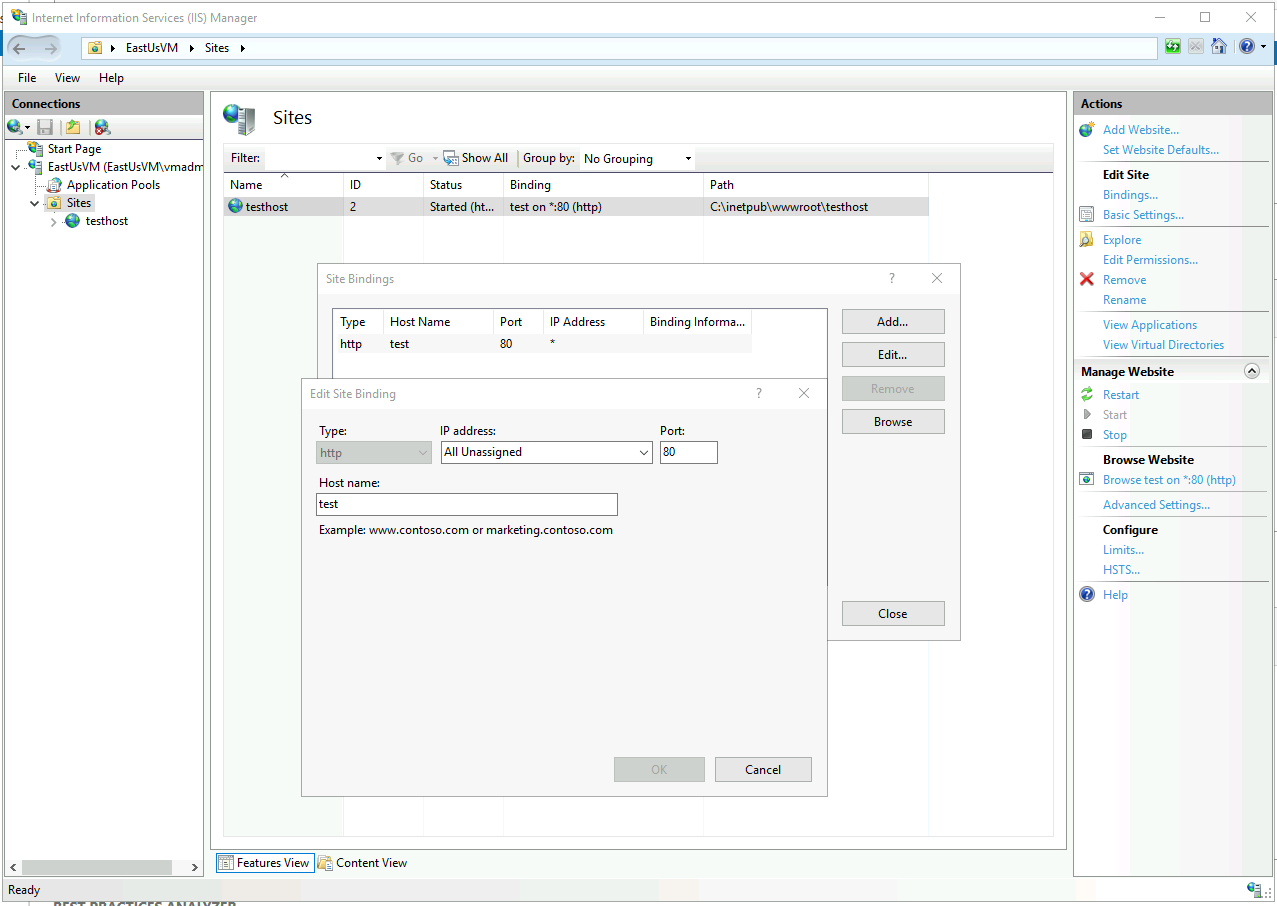Expand the testhost tree node
Image resolution: width=1277 pixels, height=906 pixels.
[x=54, y=221]
